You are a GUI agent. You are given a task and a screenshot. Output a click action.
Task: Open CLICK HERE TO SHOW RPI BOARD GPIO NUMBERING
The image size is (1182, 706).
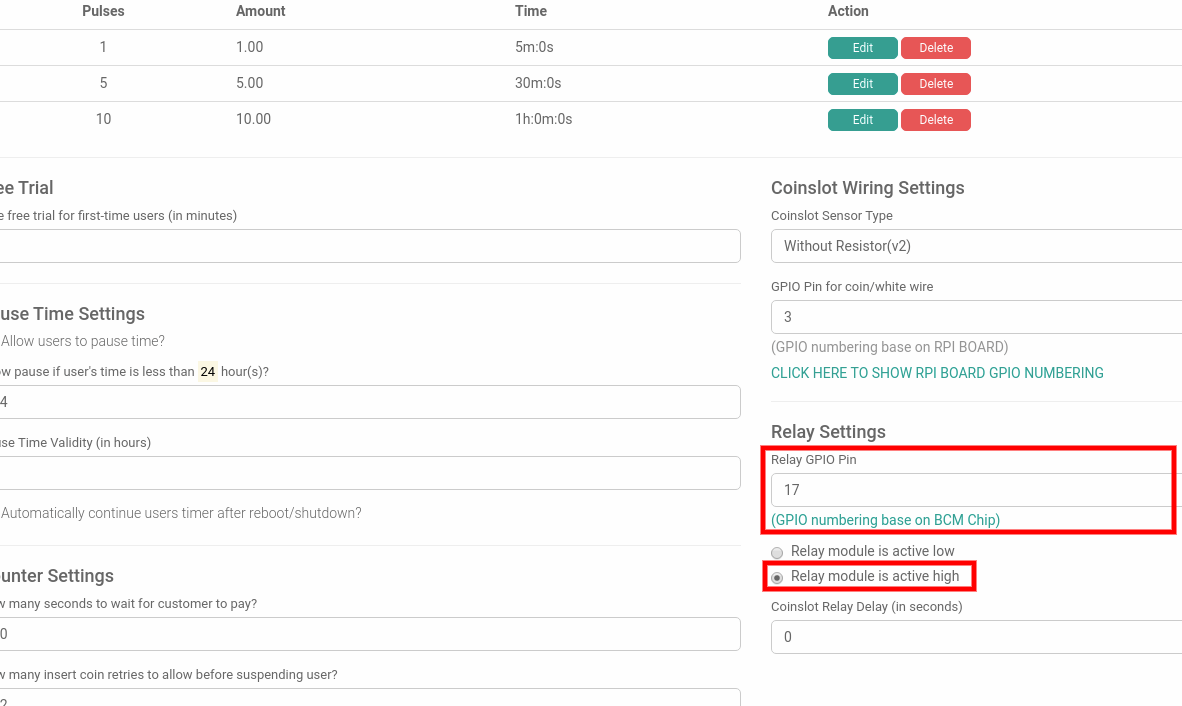point(937,372)
